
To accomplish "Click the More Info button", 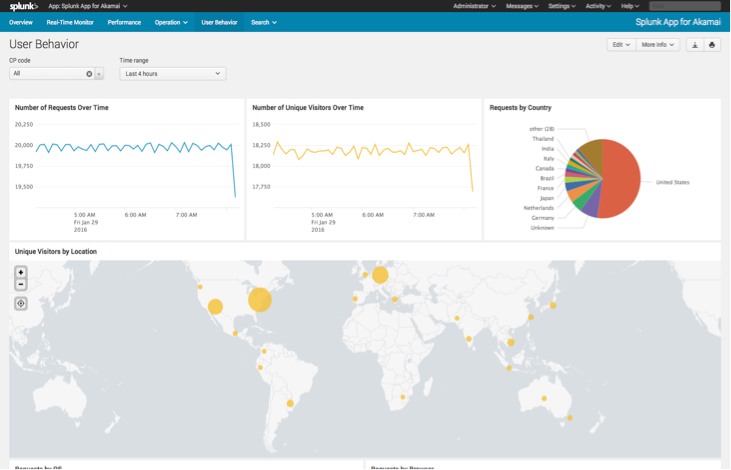I will pyautogui.click(x=657, y=45).
